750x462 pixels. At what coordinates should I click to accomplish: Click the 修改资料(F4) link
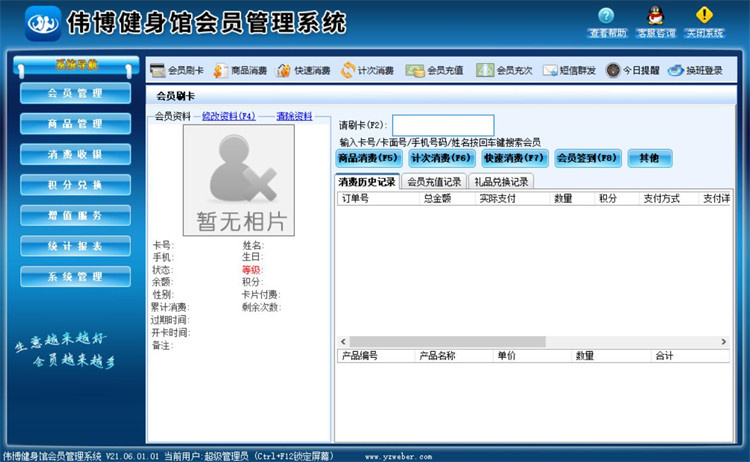229,116
